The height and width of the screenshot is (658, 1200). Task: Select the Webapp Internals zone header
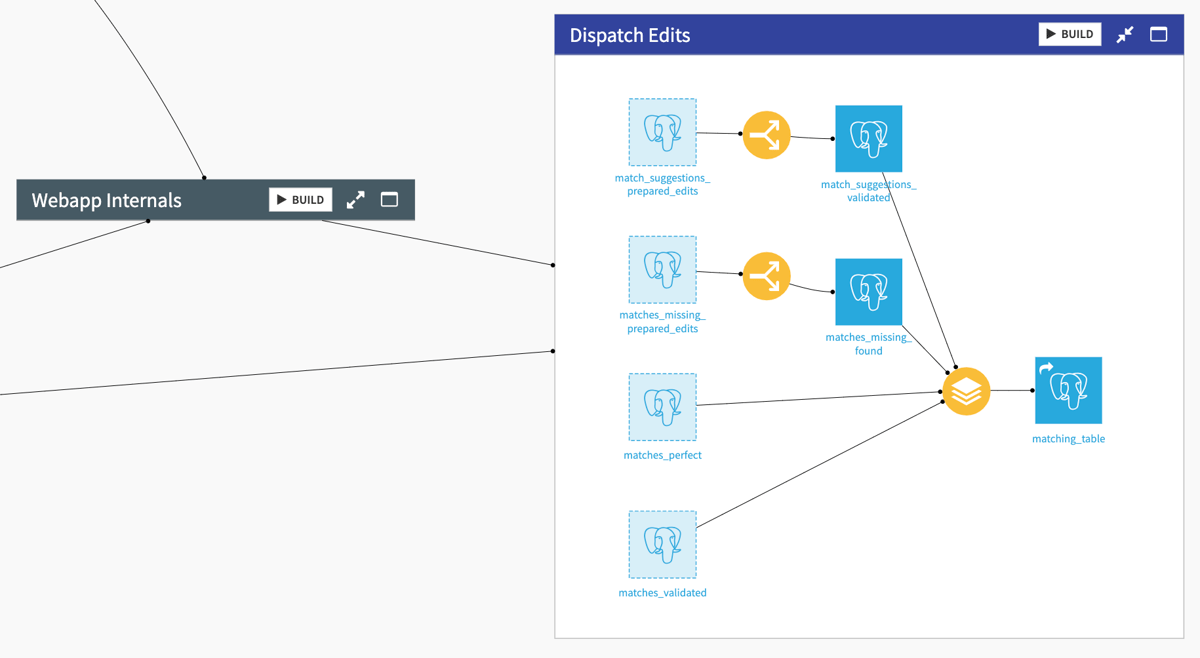coord(107,200)
